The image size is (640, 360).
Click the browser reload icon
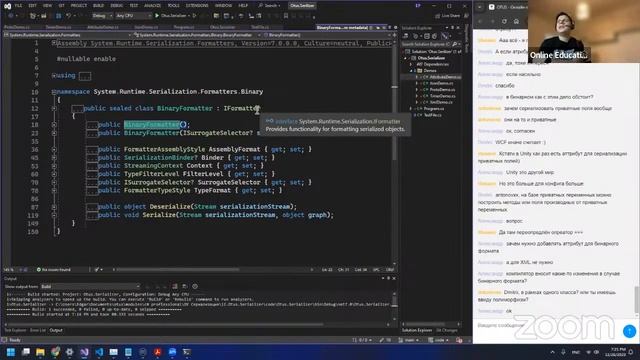click(504, 21)
